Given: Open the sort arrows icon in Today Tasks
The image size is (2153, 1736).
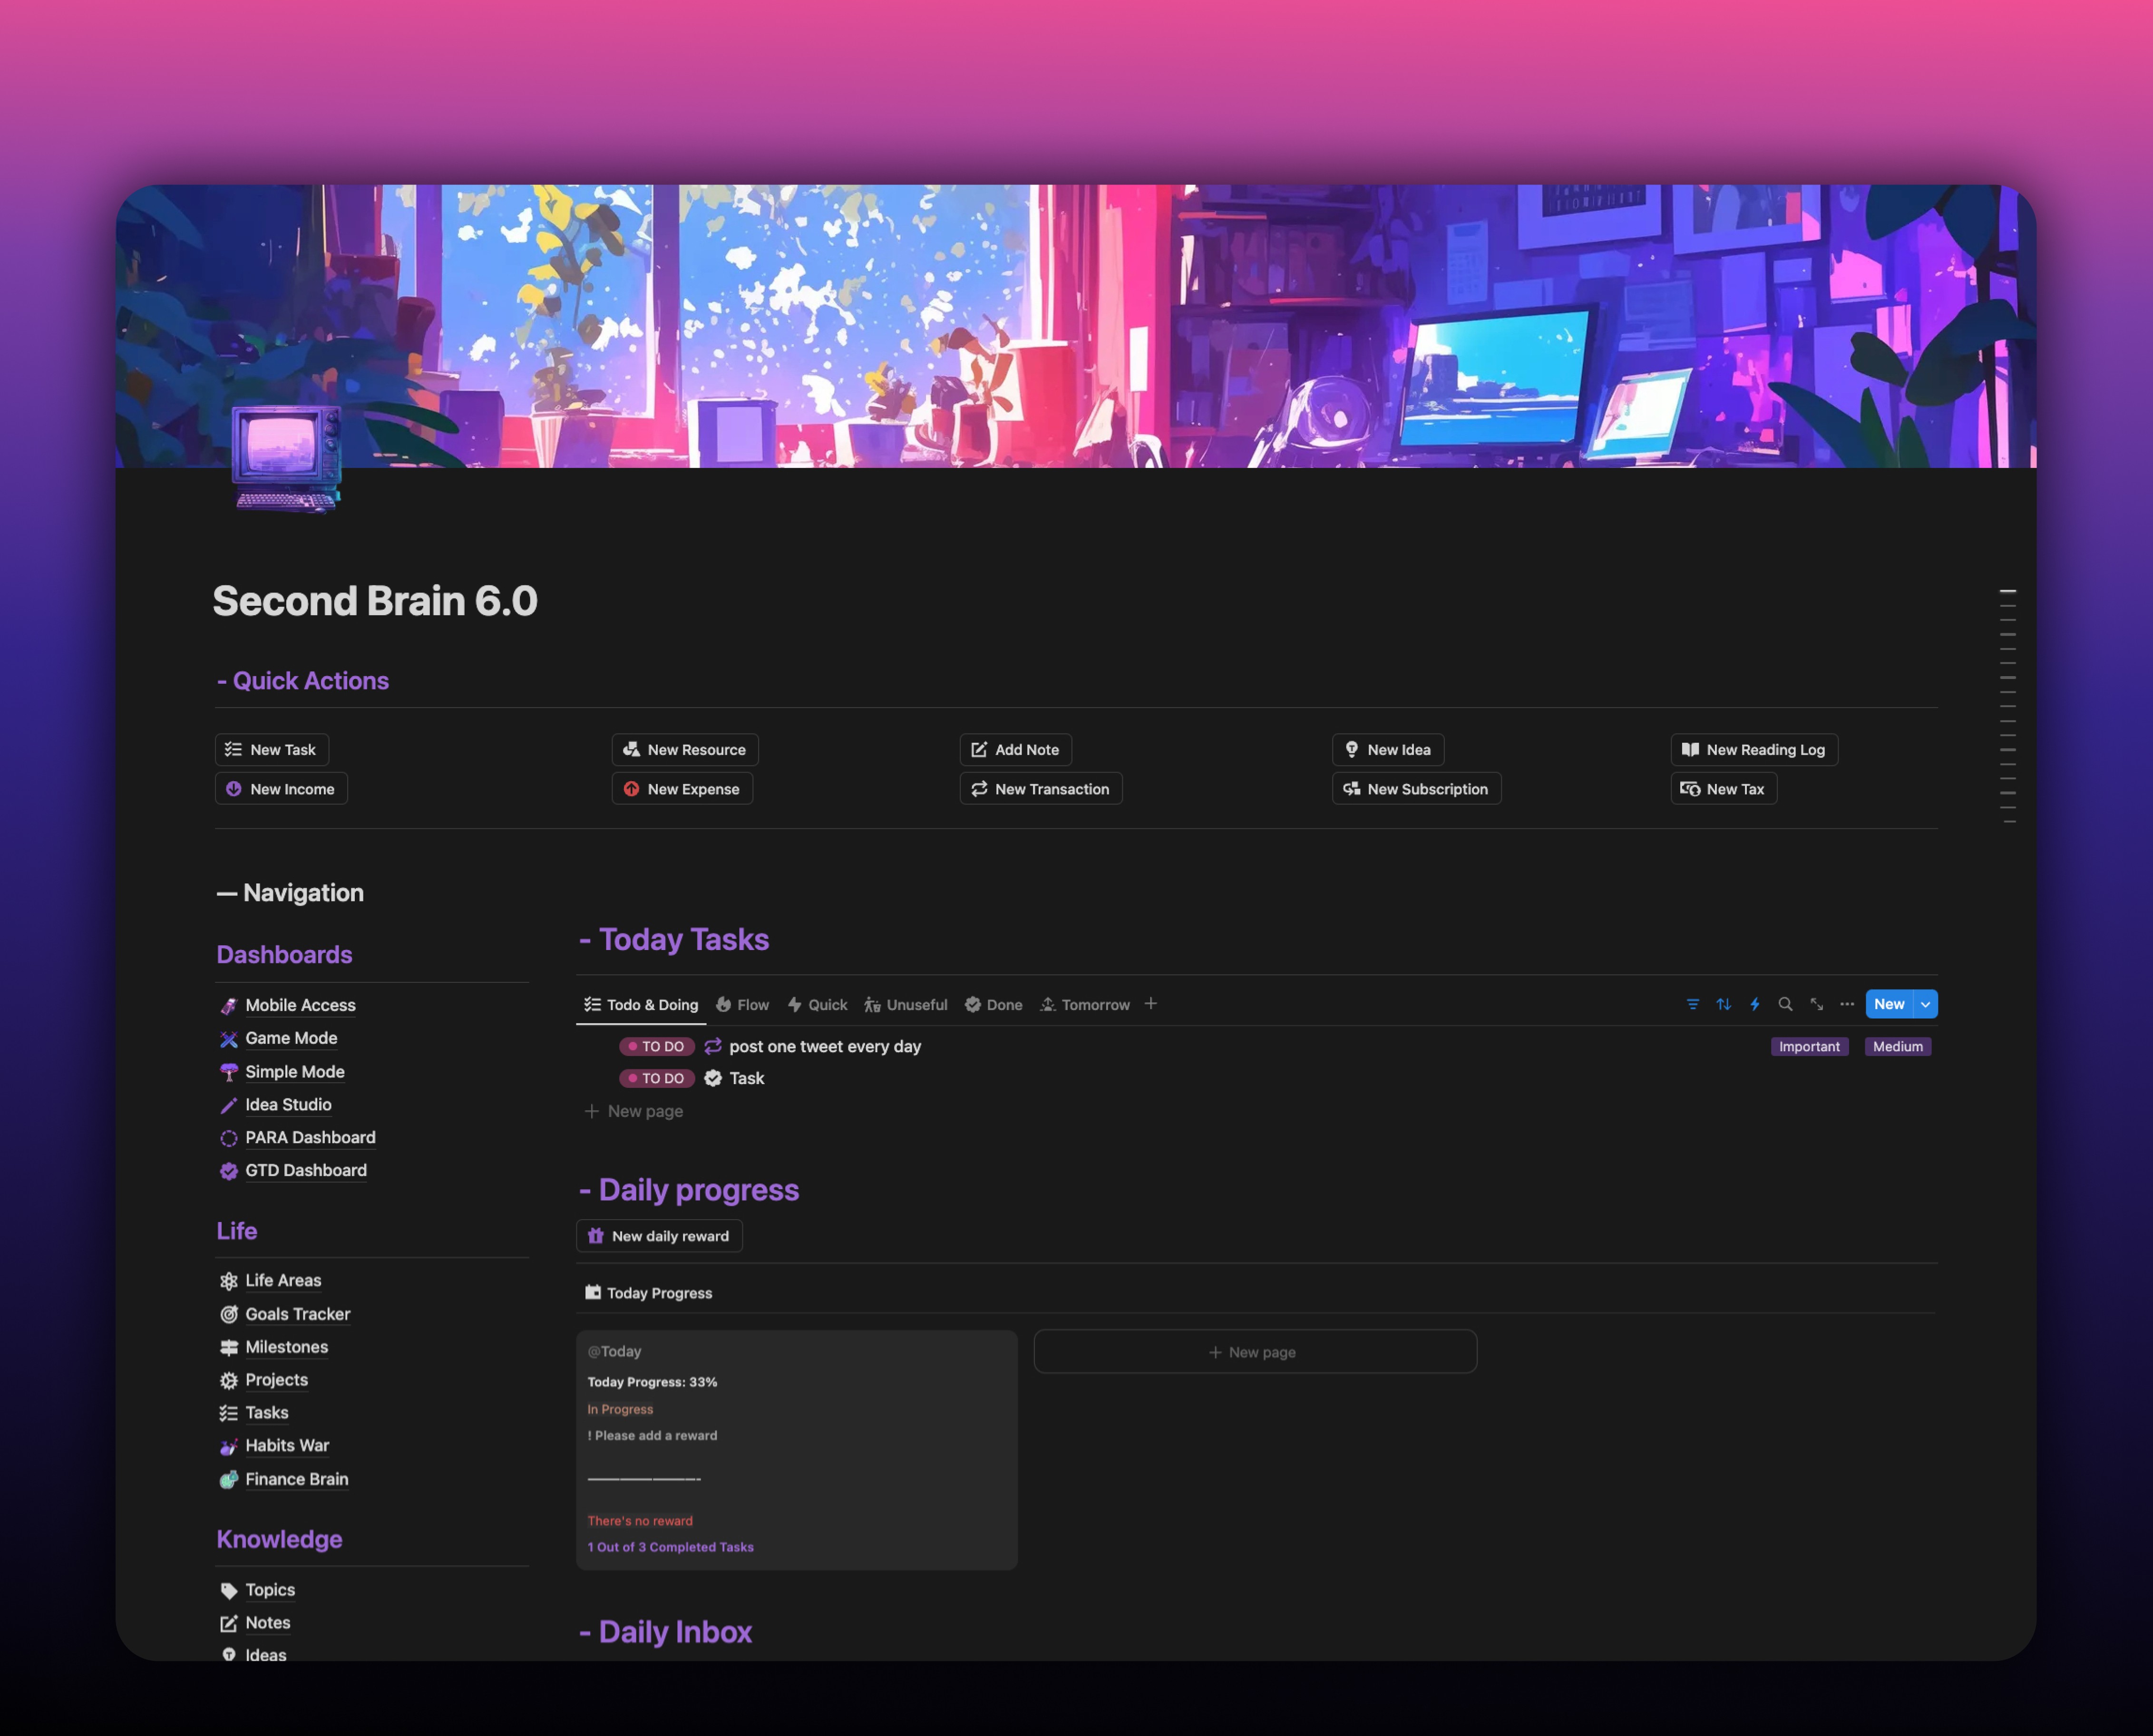Looking at the screenshot, I should point(1723,1004).
